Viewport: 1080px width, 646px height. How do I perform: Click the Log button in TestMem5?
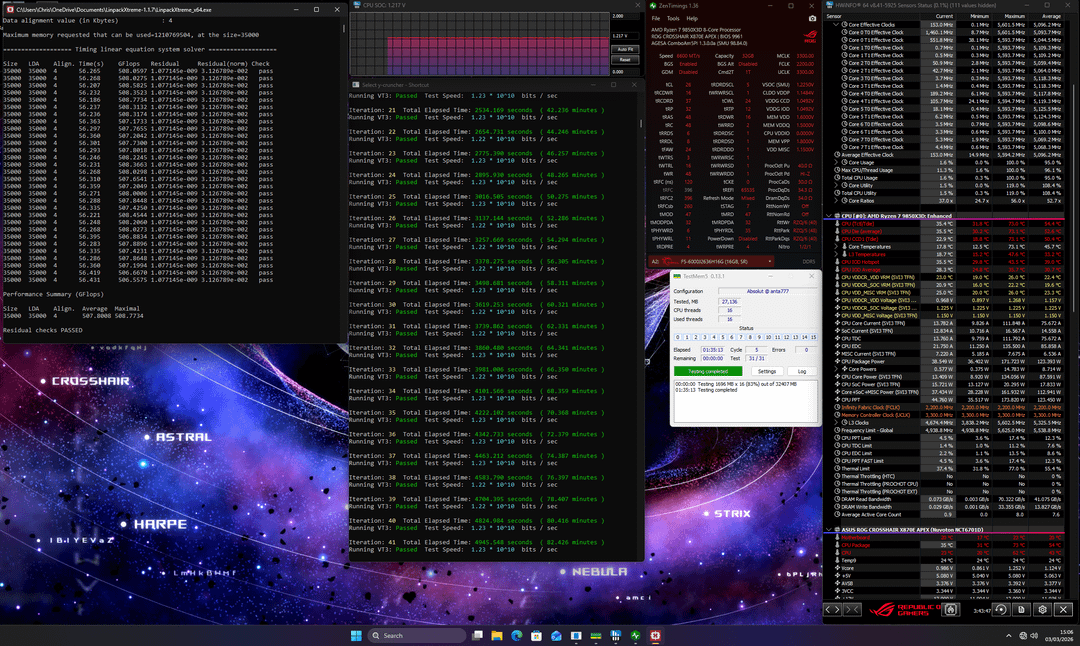(801, 370)
